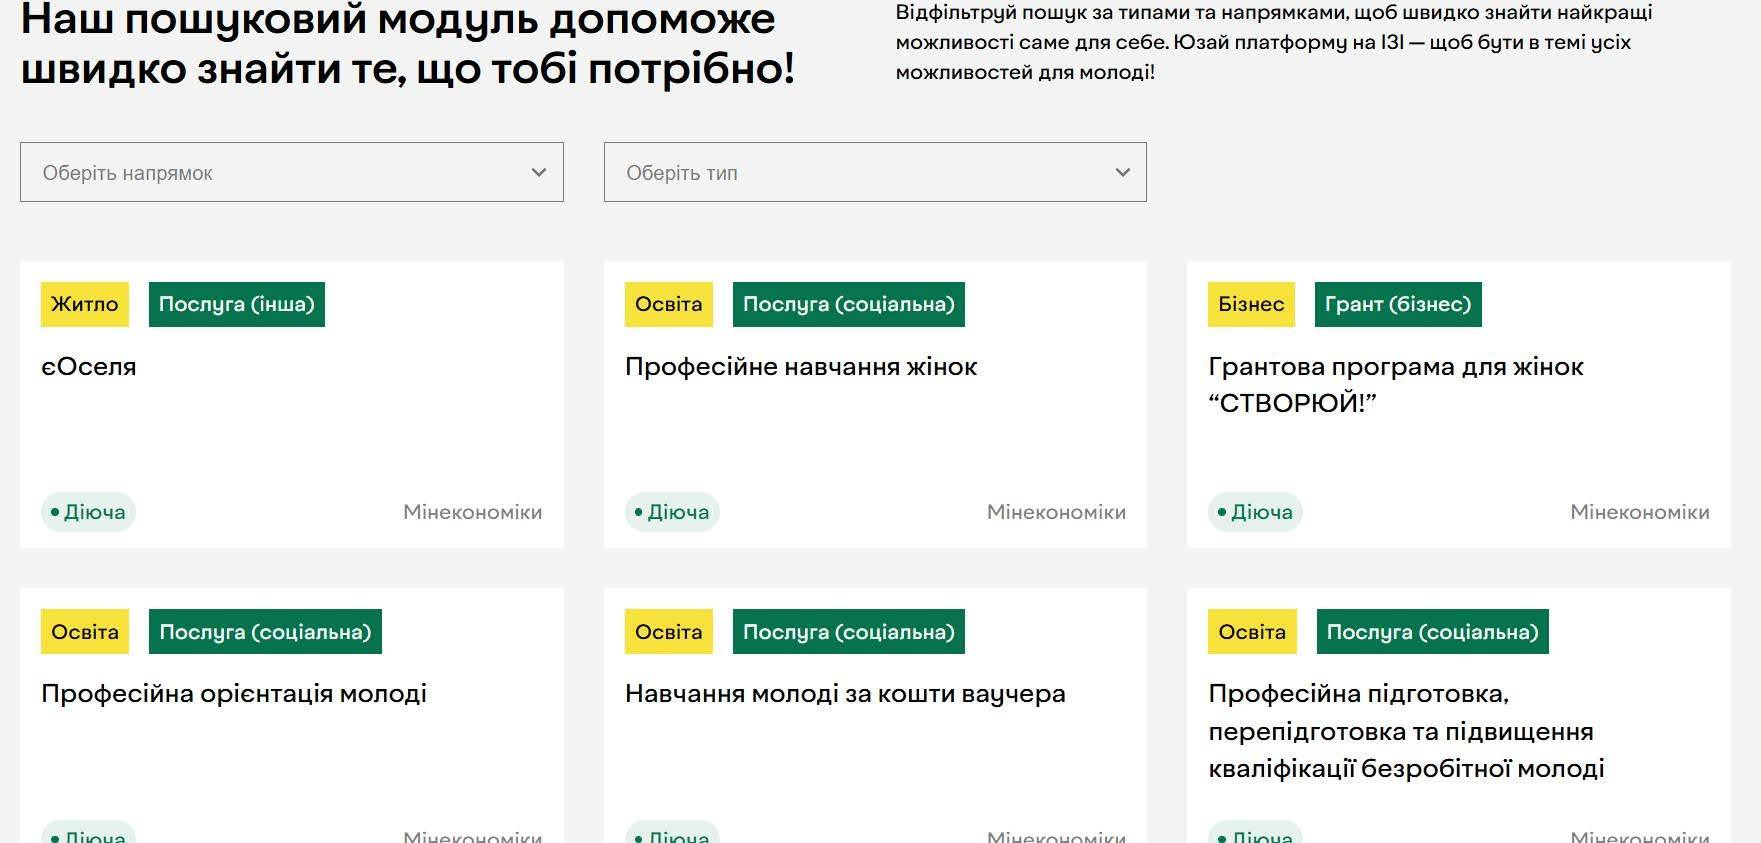Image resolution: width=1761 pixels, height=843 pixels.
Task: Click the green 'Грант (бізнес)' tag
Action: (x=1398, y=304)
